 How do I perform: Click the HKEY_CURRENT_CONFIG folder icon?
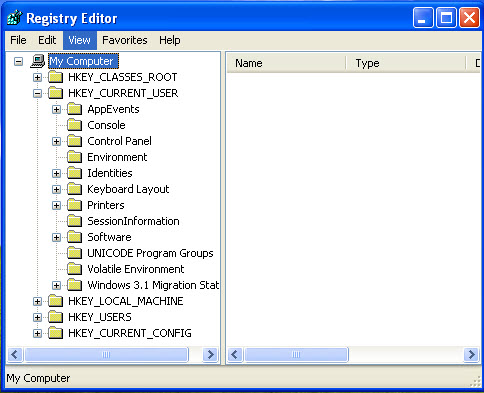click(x=55, y=333)
